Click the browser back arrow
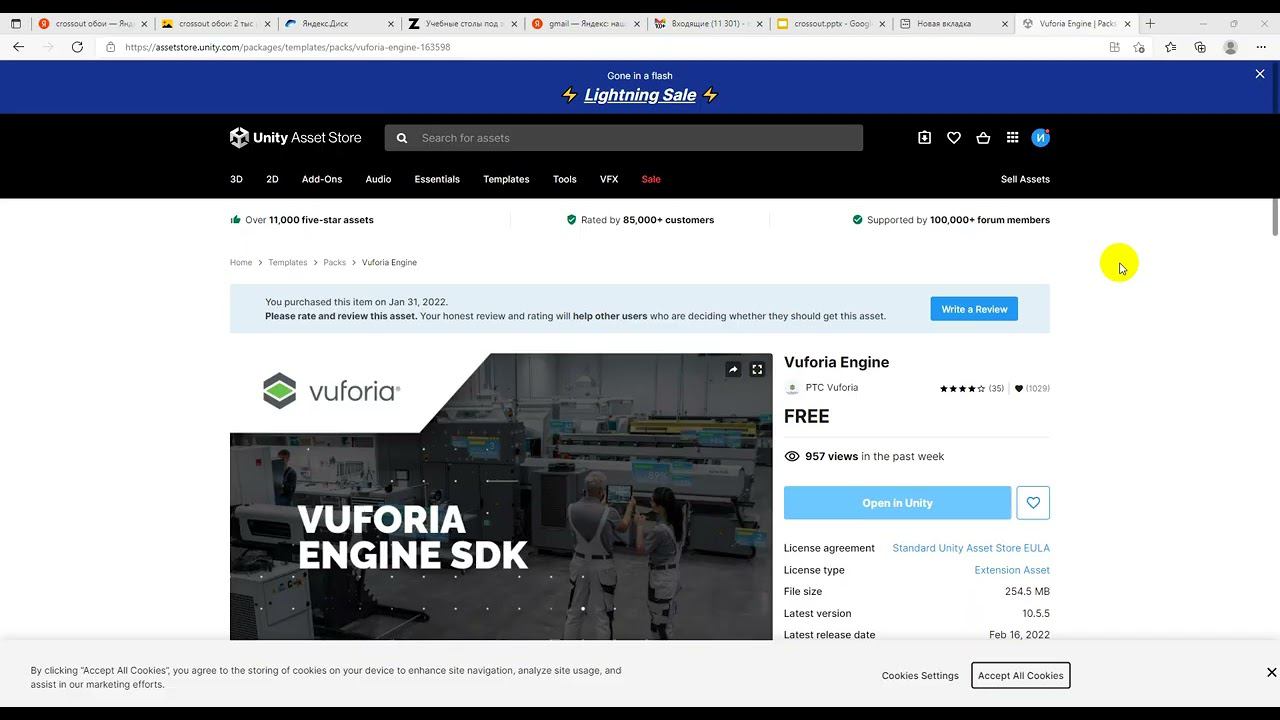The image size is (1280, 720). point(18,47)
